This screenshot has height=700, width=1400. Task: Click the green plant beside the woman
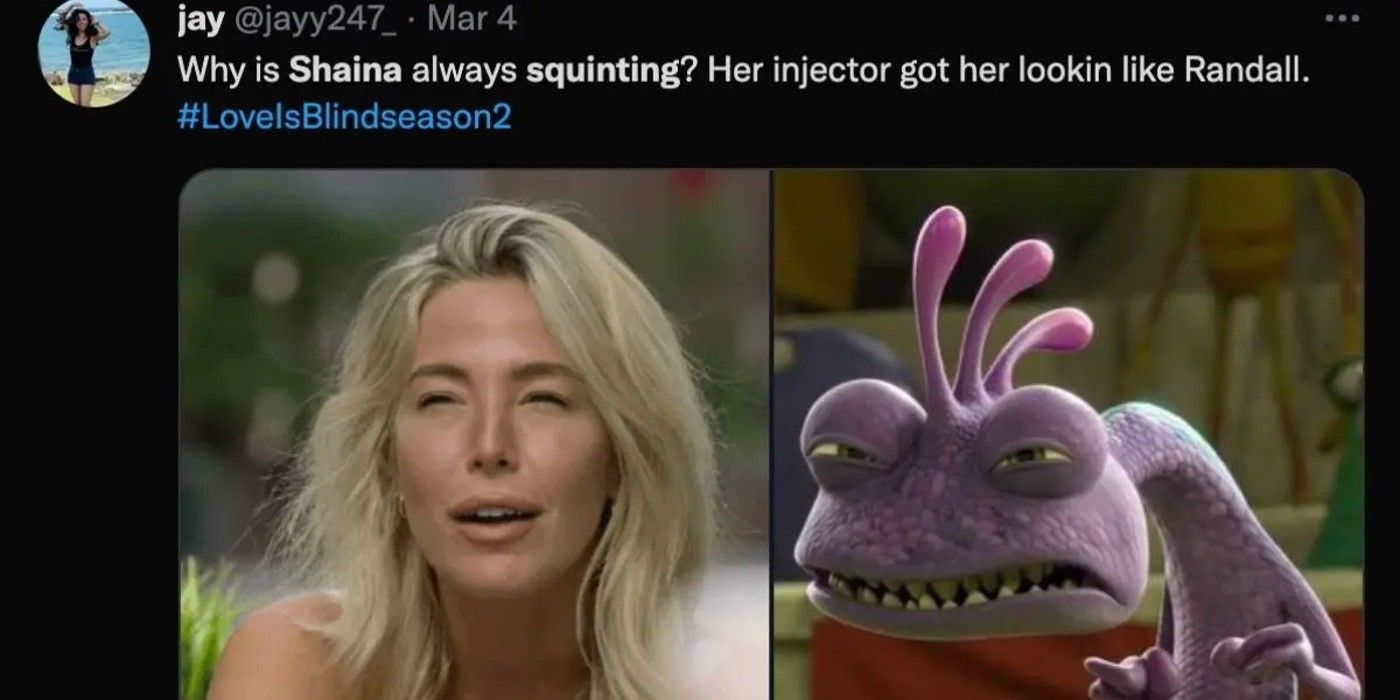click(212, 630)
